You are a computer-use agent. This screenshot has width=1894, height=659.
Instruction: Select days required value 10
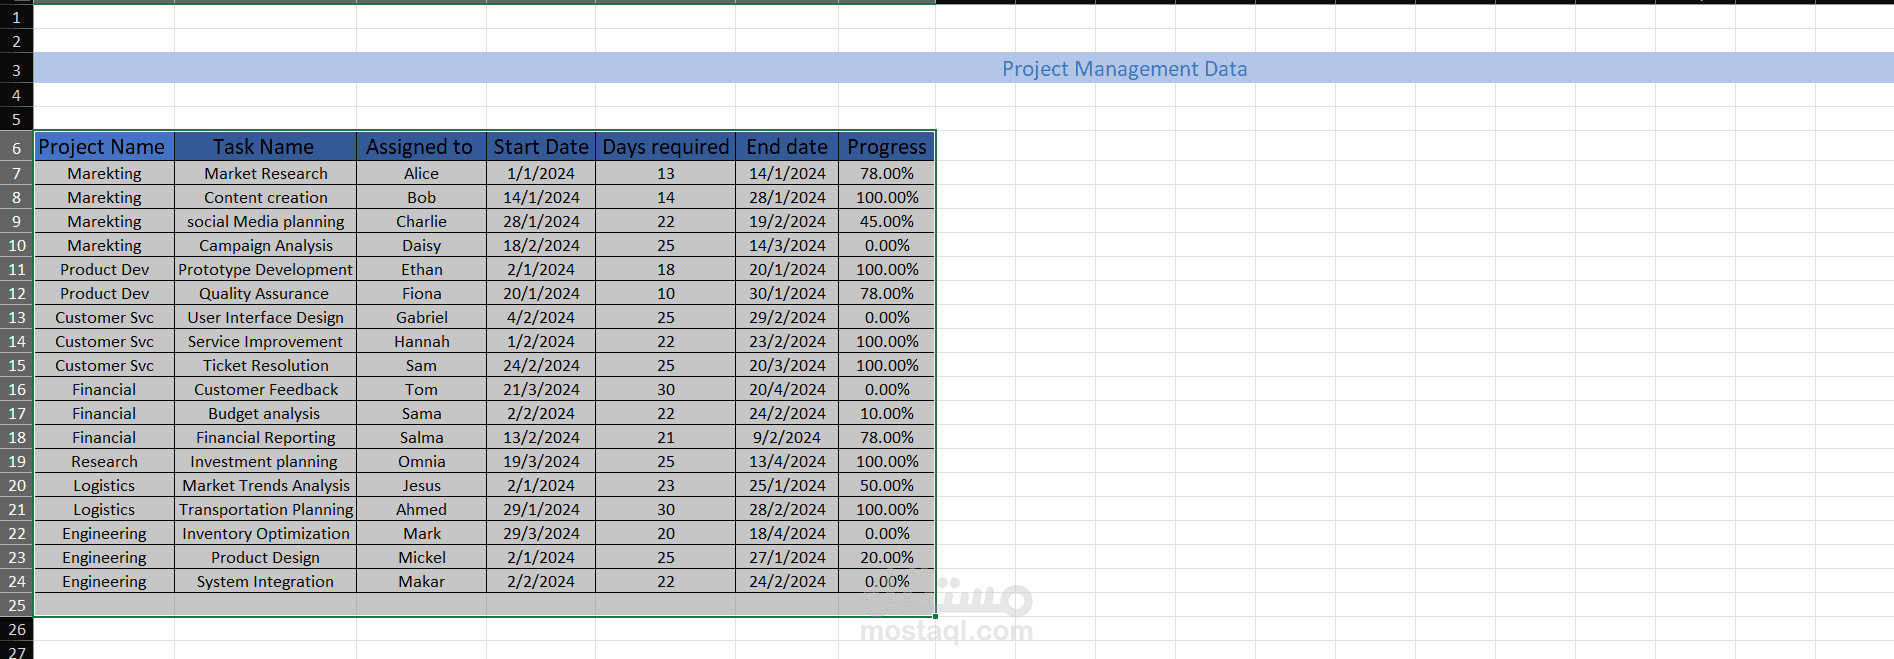665,293
